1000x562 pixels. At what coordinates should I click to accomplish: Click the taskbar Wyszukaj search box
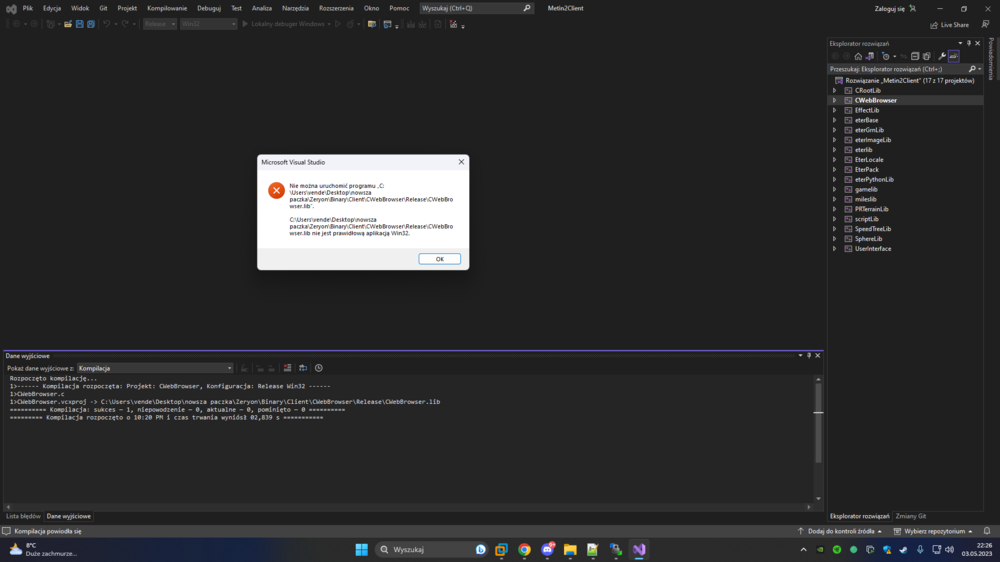coord(432,549)
